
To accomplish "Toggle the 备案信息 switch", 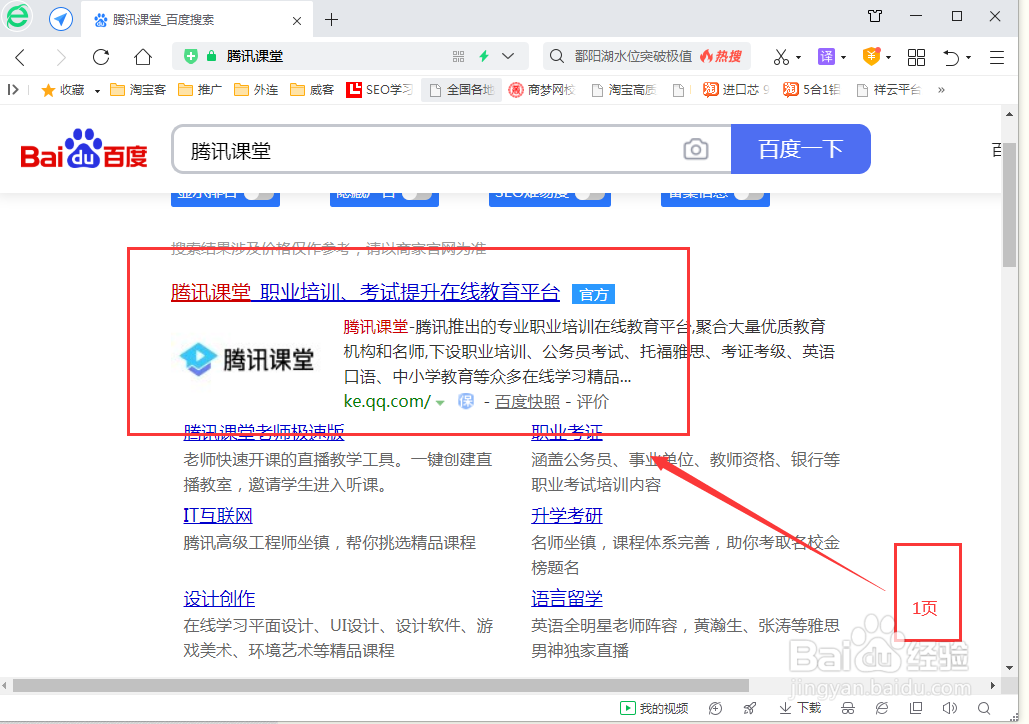I will click(x=749, y=194).
